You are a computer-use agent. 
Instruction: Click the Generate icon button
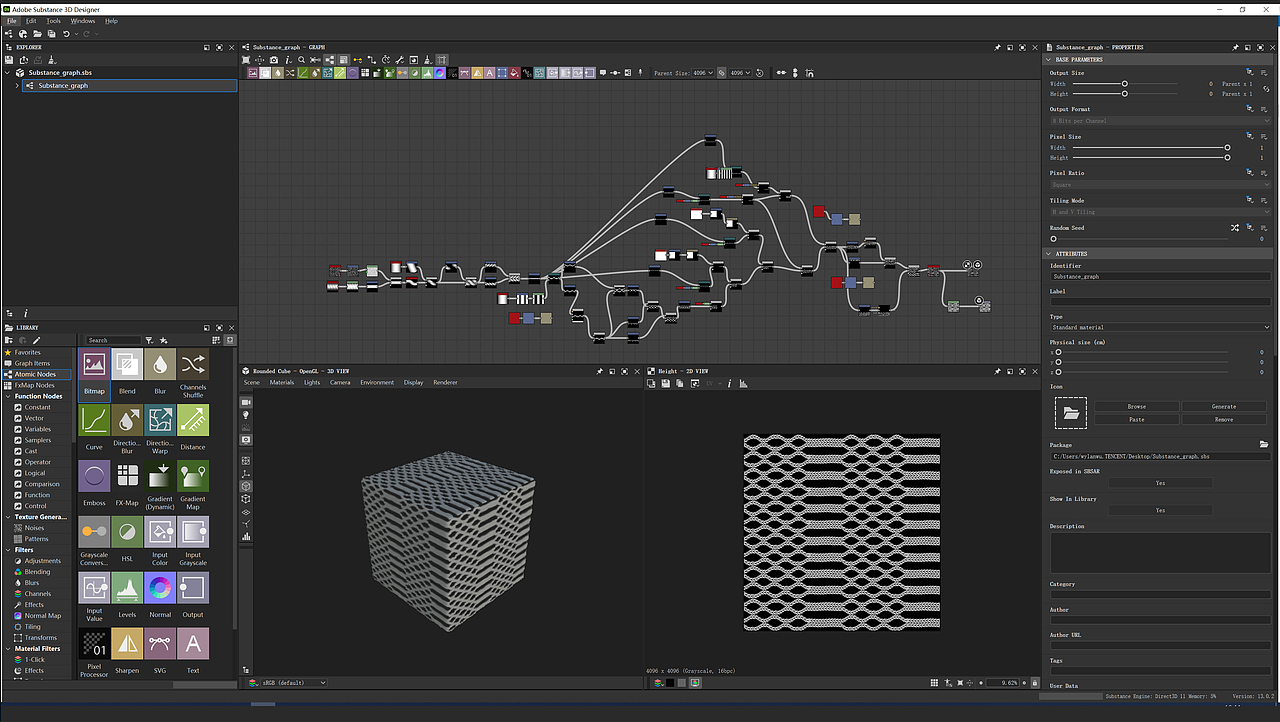pos(1224,407)
